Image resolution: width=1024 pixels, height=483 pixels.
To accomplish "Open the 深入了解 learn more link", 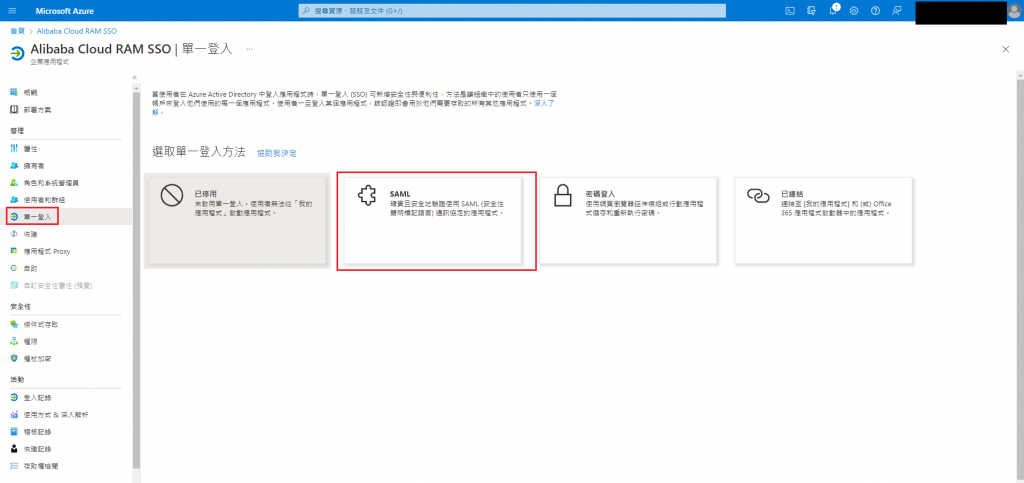I will coord(545,103).
